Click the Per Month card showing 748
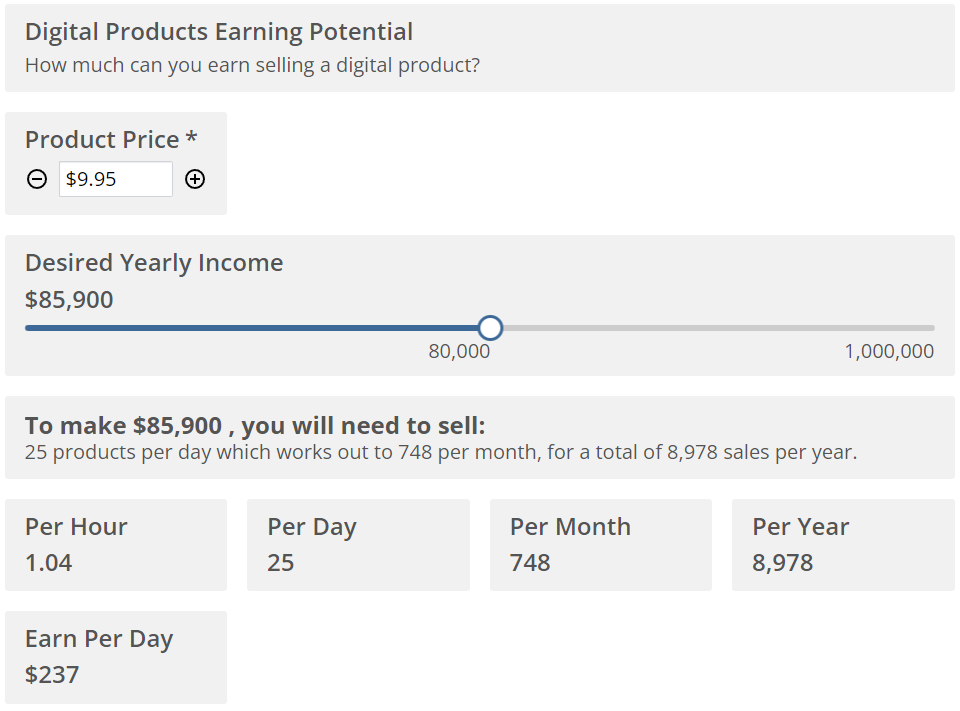The image size is (960, 711). (600, 544)
